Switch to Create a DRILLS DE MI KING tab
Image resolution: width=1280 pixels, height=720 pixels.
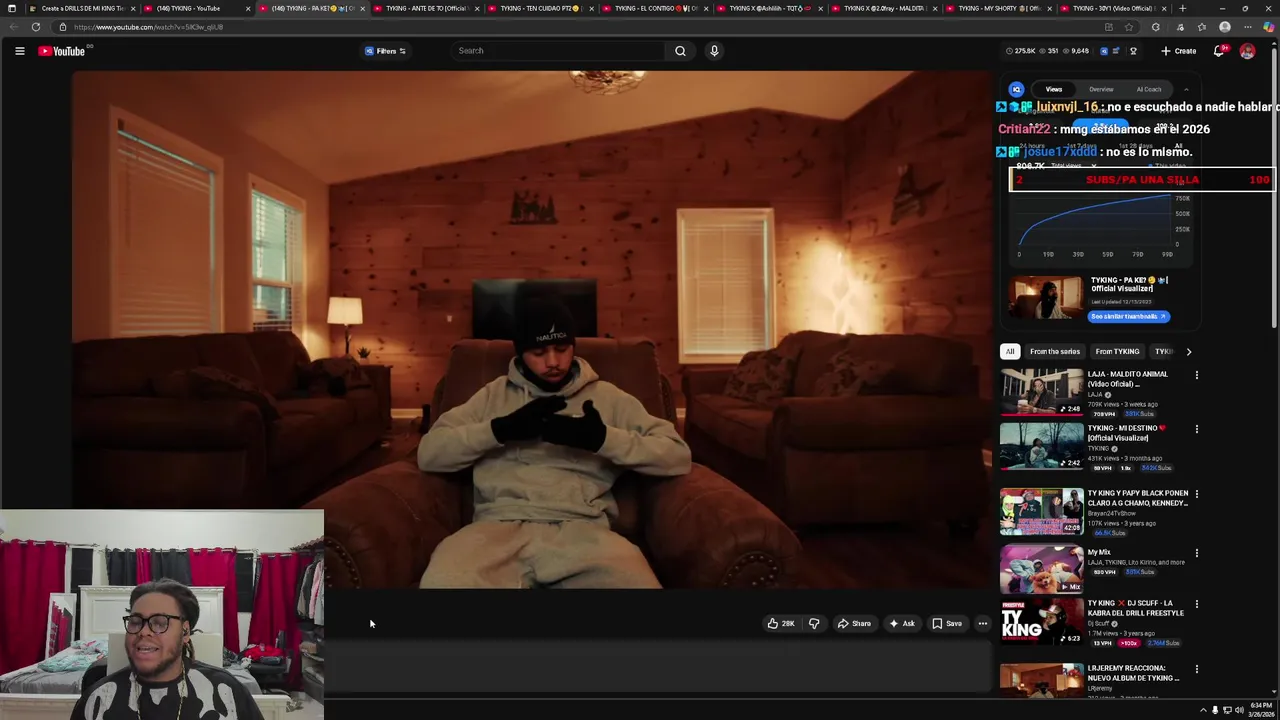click(x=83, y=8)
